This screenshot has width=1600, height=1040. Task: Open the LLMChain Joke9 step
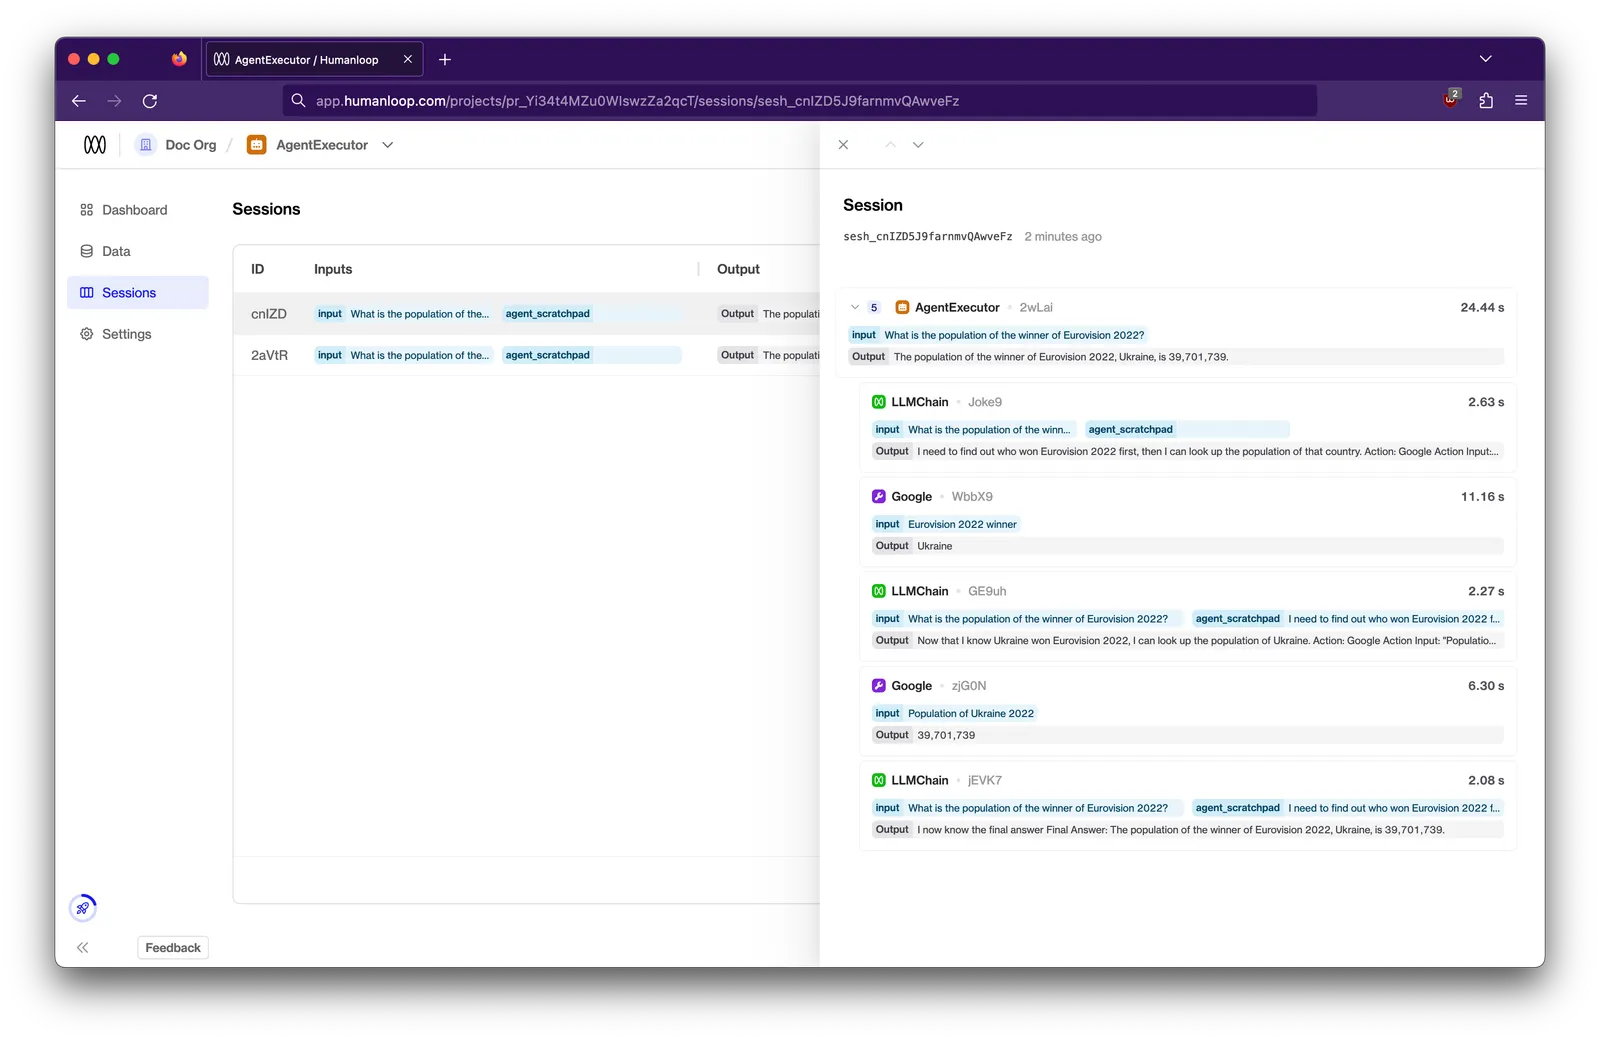click(1188, 426)
